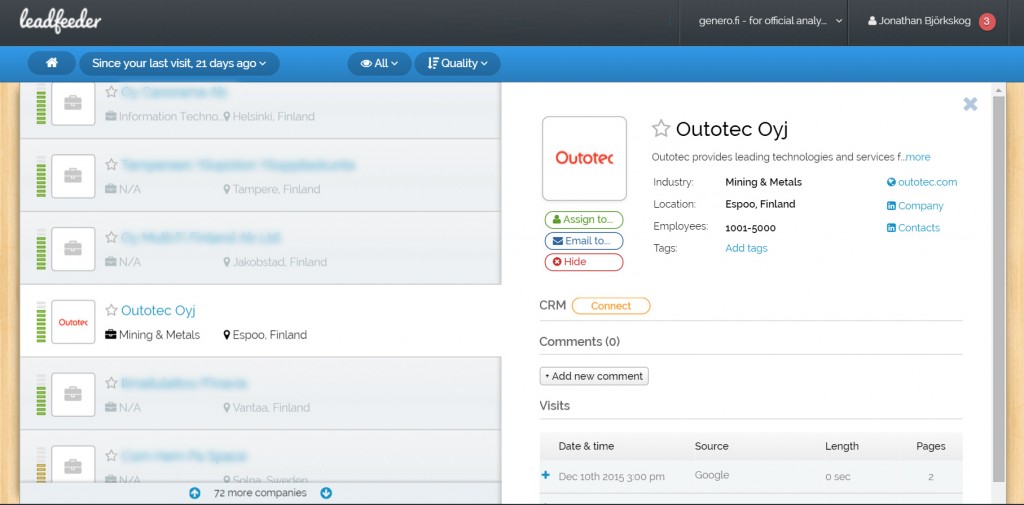1024x505 pixels.
Task: Open the 'Since your last visit' date dropdown
Action: 179,63
